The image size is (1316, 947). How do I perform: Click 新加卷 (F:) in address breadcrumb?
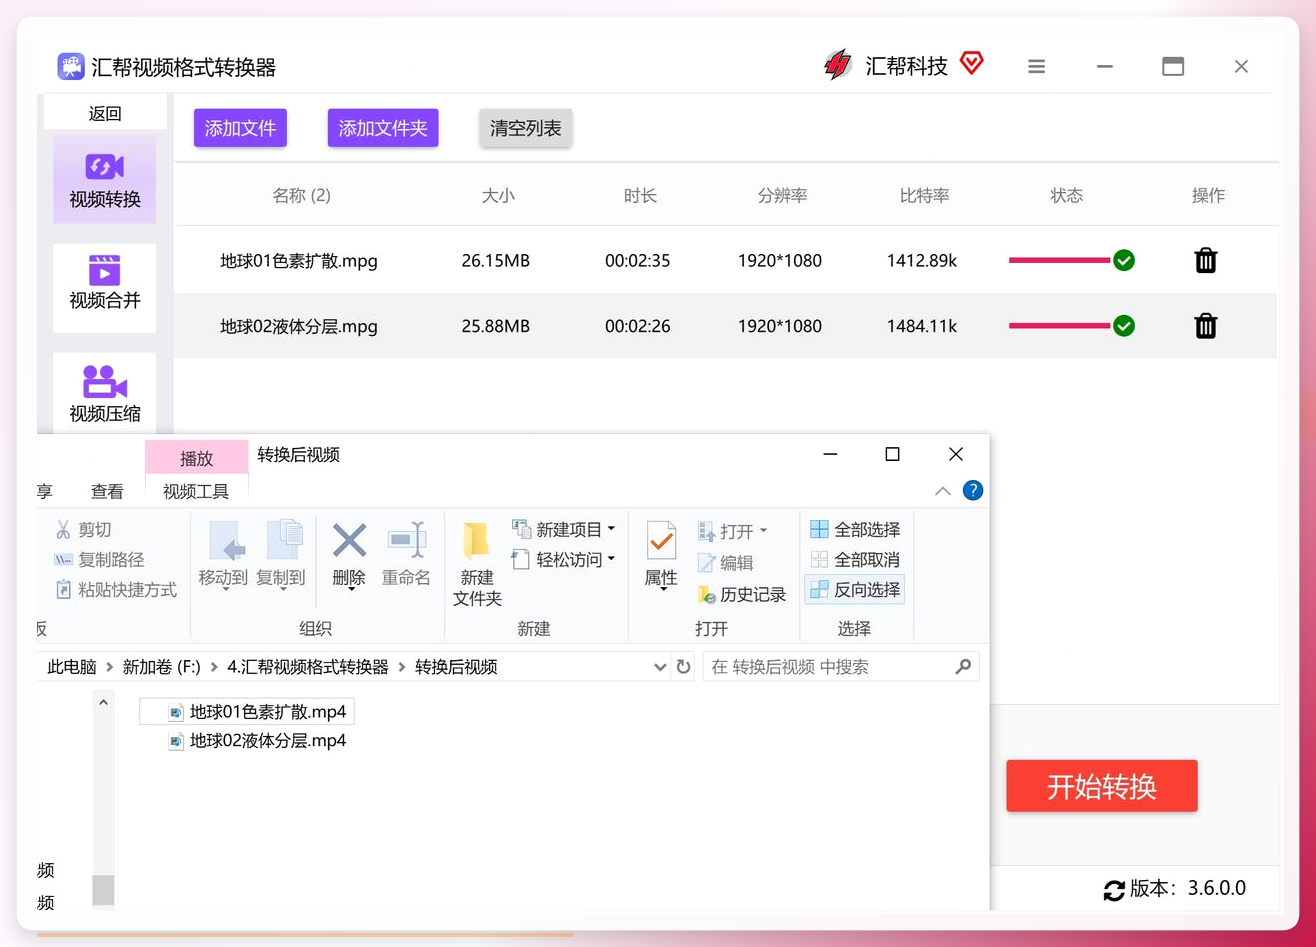(162, 667)
